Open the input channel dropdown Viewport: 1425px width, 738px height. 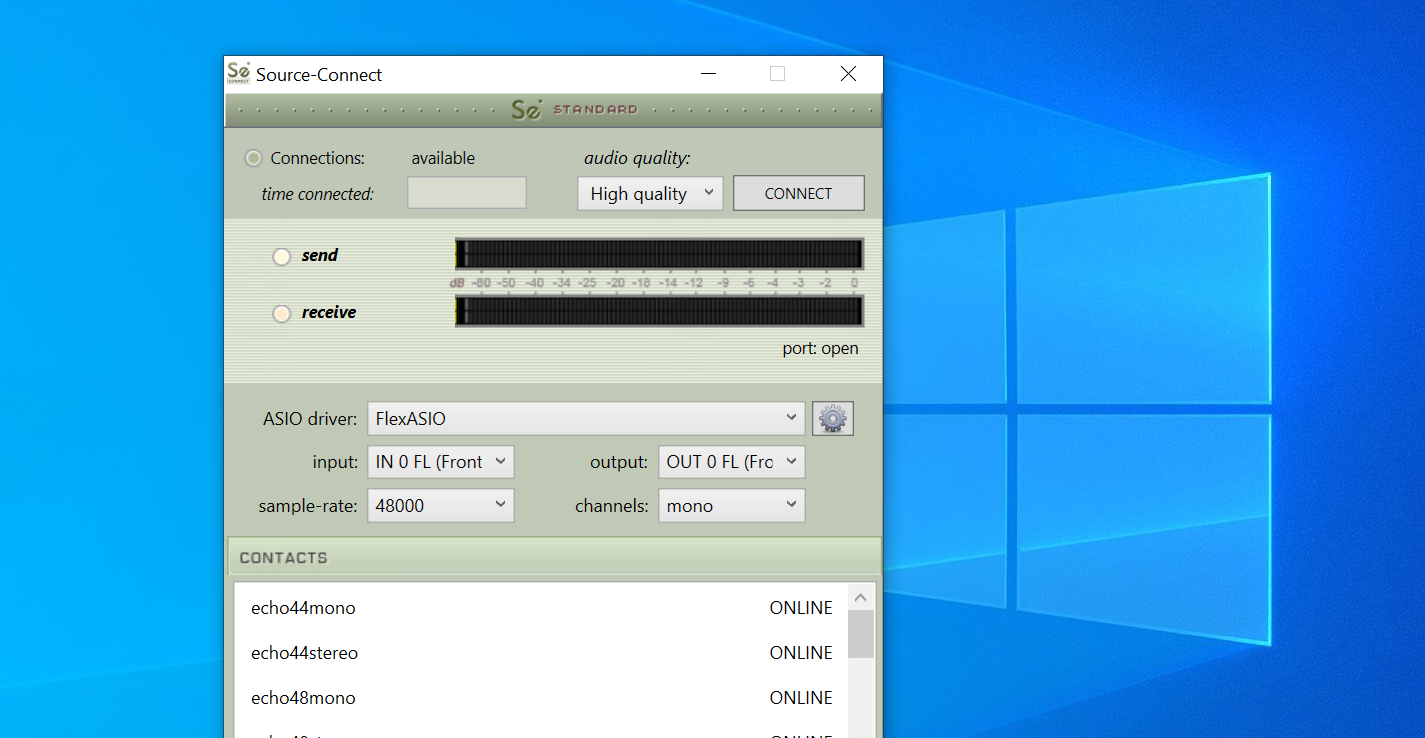[440, 462]
